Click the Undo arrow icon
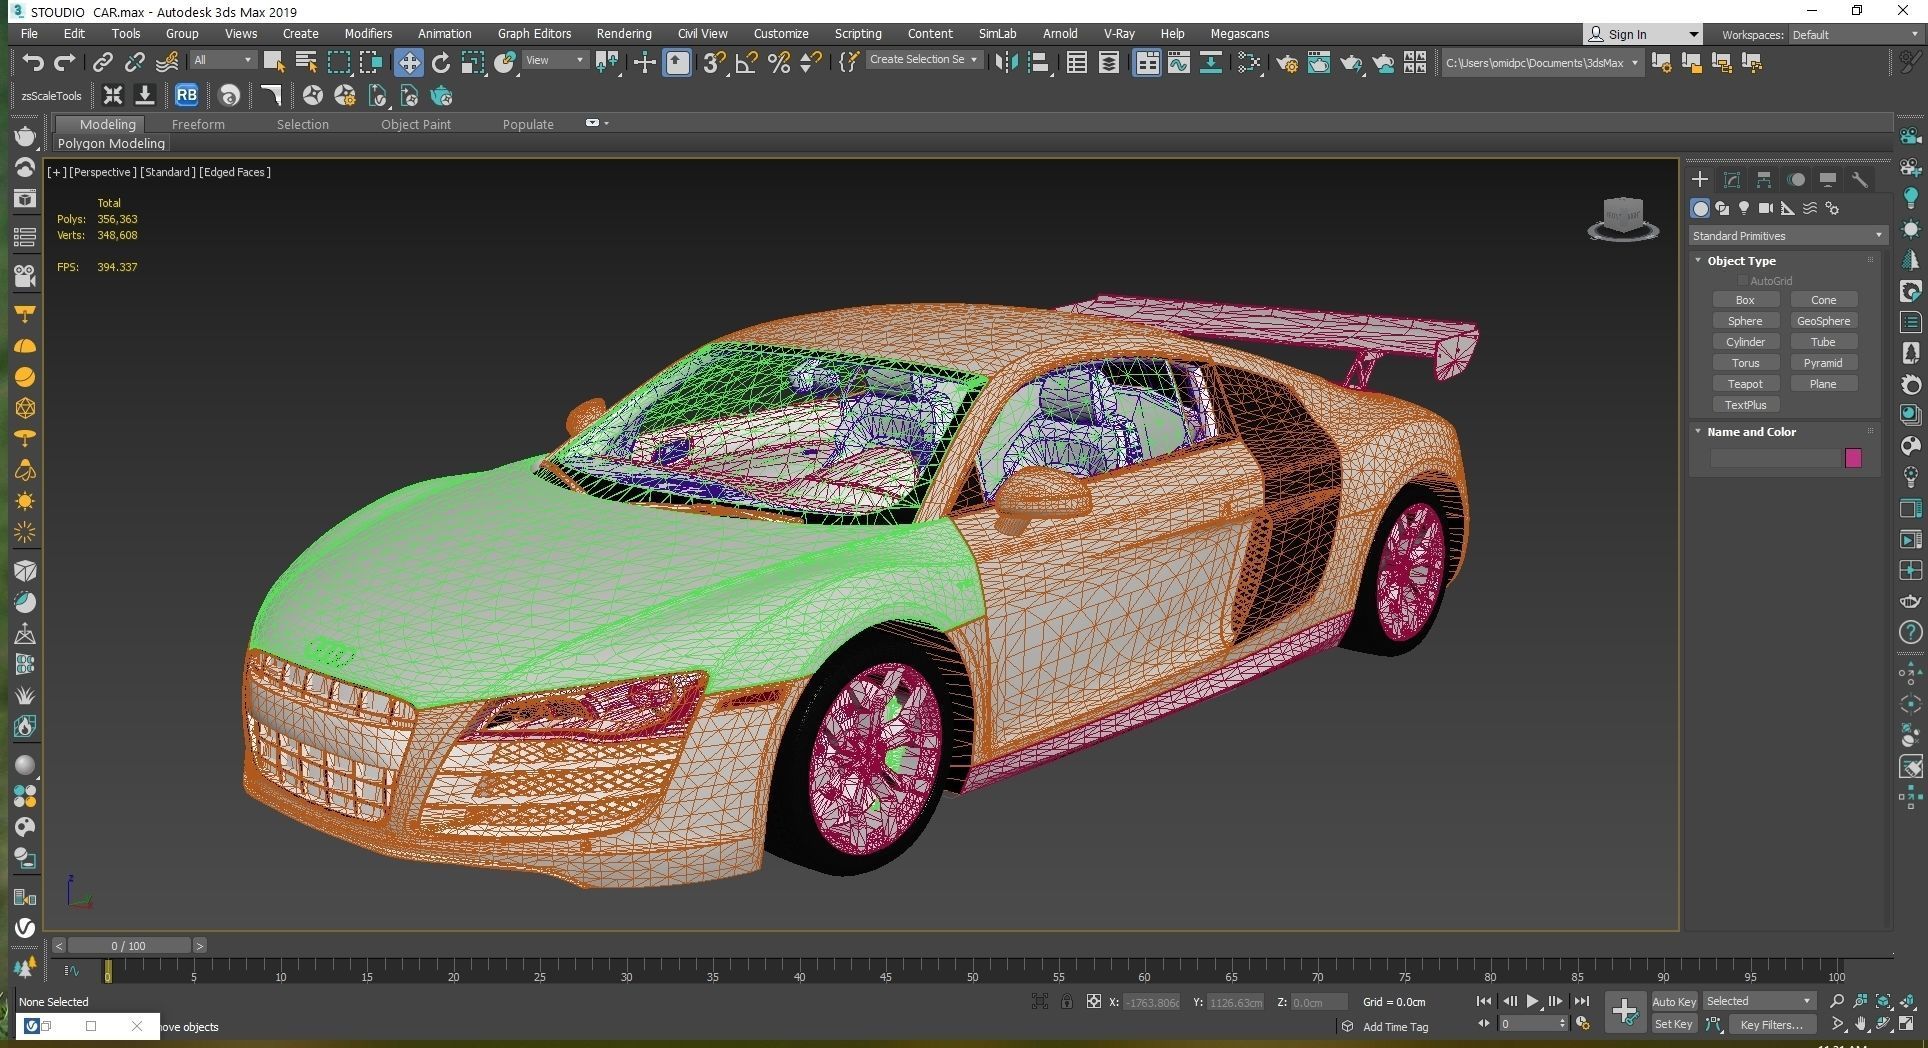Screen dimensions: 1928x1048 click(33, 62)
